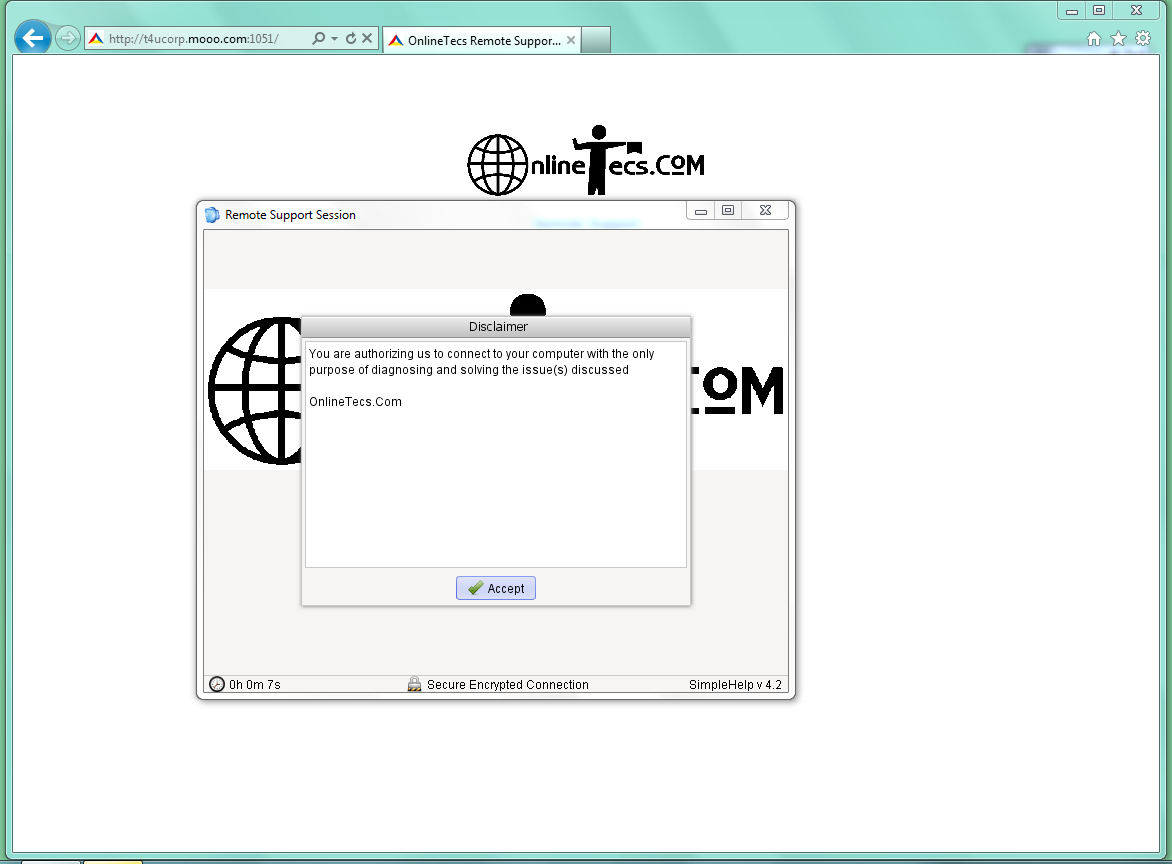Open Favorites star icon
The width and height of the screenshot is (1172, 864).
[1118, 39]
